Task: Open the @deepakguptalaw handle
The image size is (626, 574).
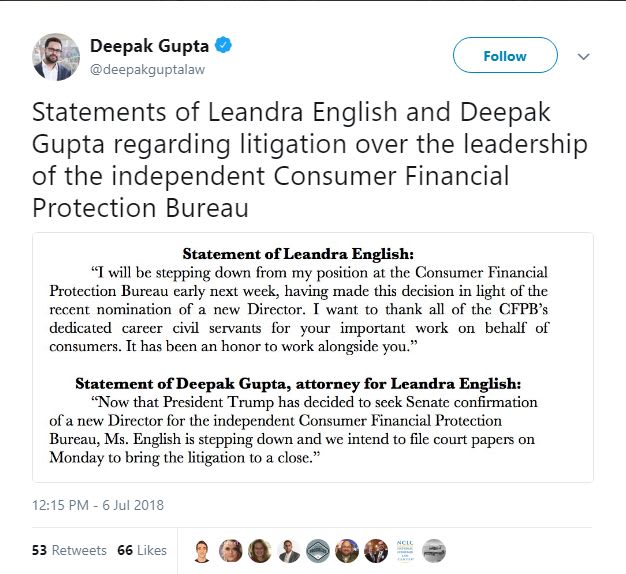Action: pyautogui.click(x=144, y=68)
